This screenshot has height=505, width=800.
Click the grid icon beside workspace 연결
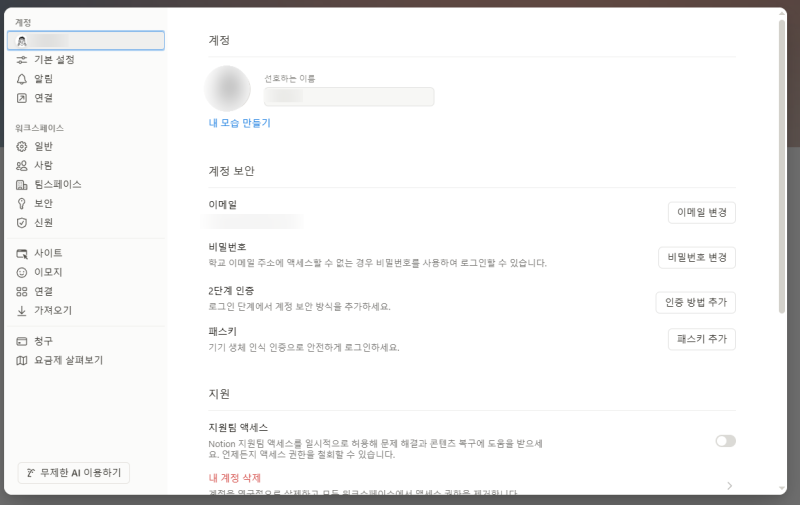(21, 291)
